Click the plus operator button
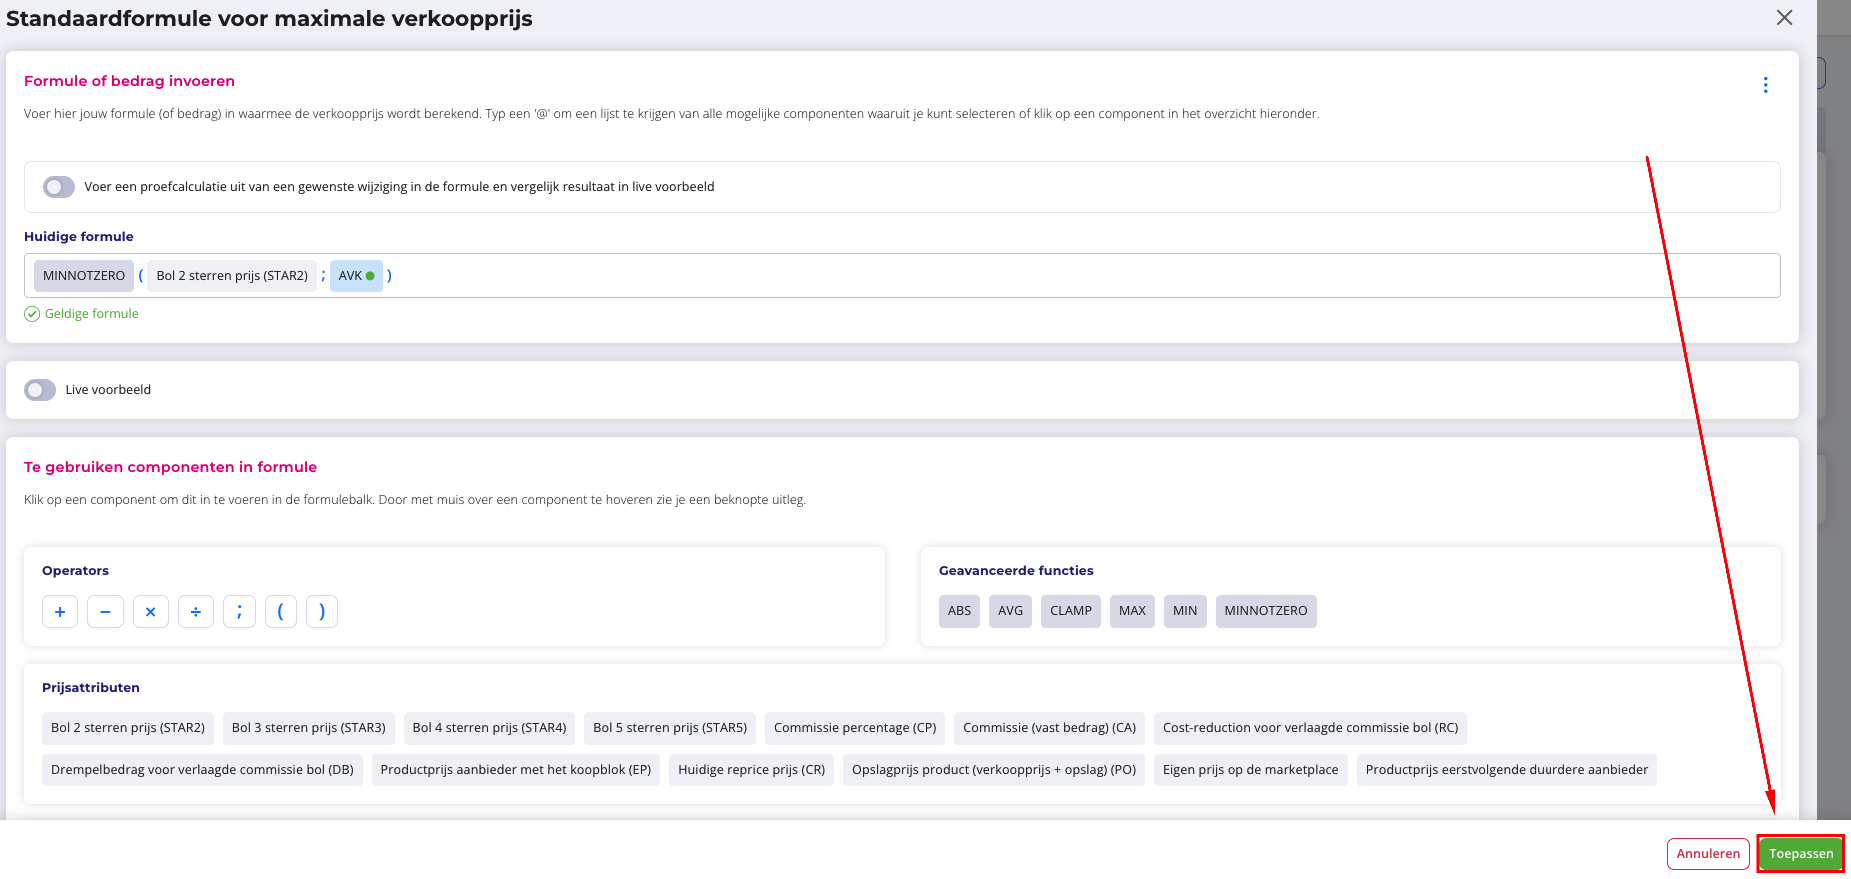Screen dimensions: 1851x879 point(60,611)
